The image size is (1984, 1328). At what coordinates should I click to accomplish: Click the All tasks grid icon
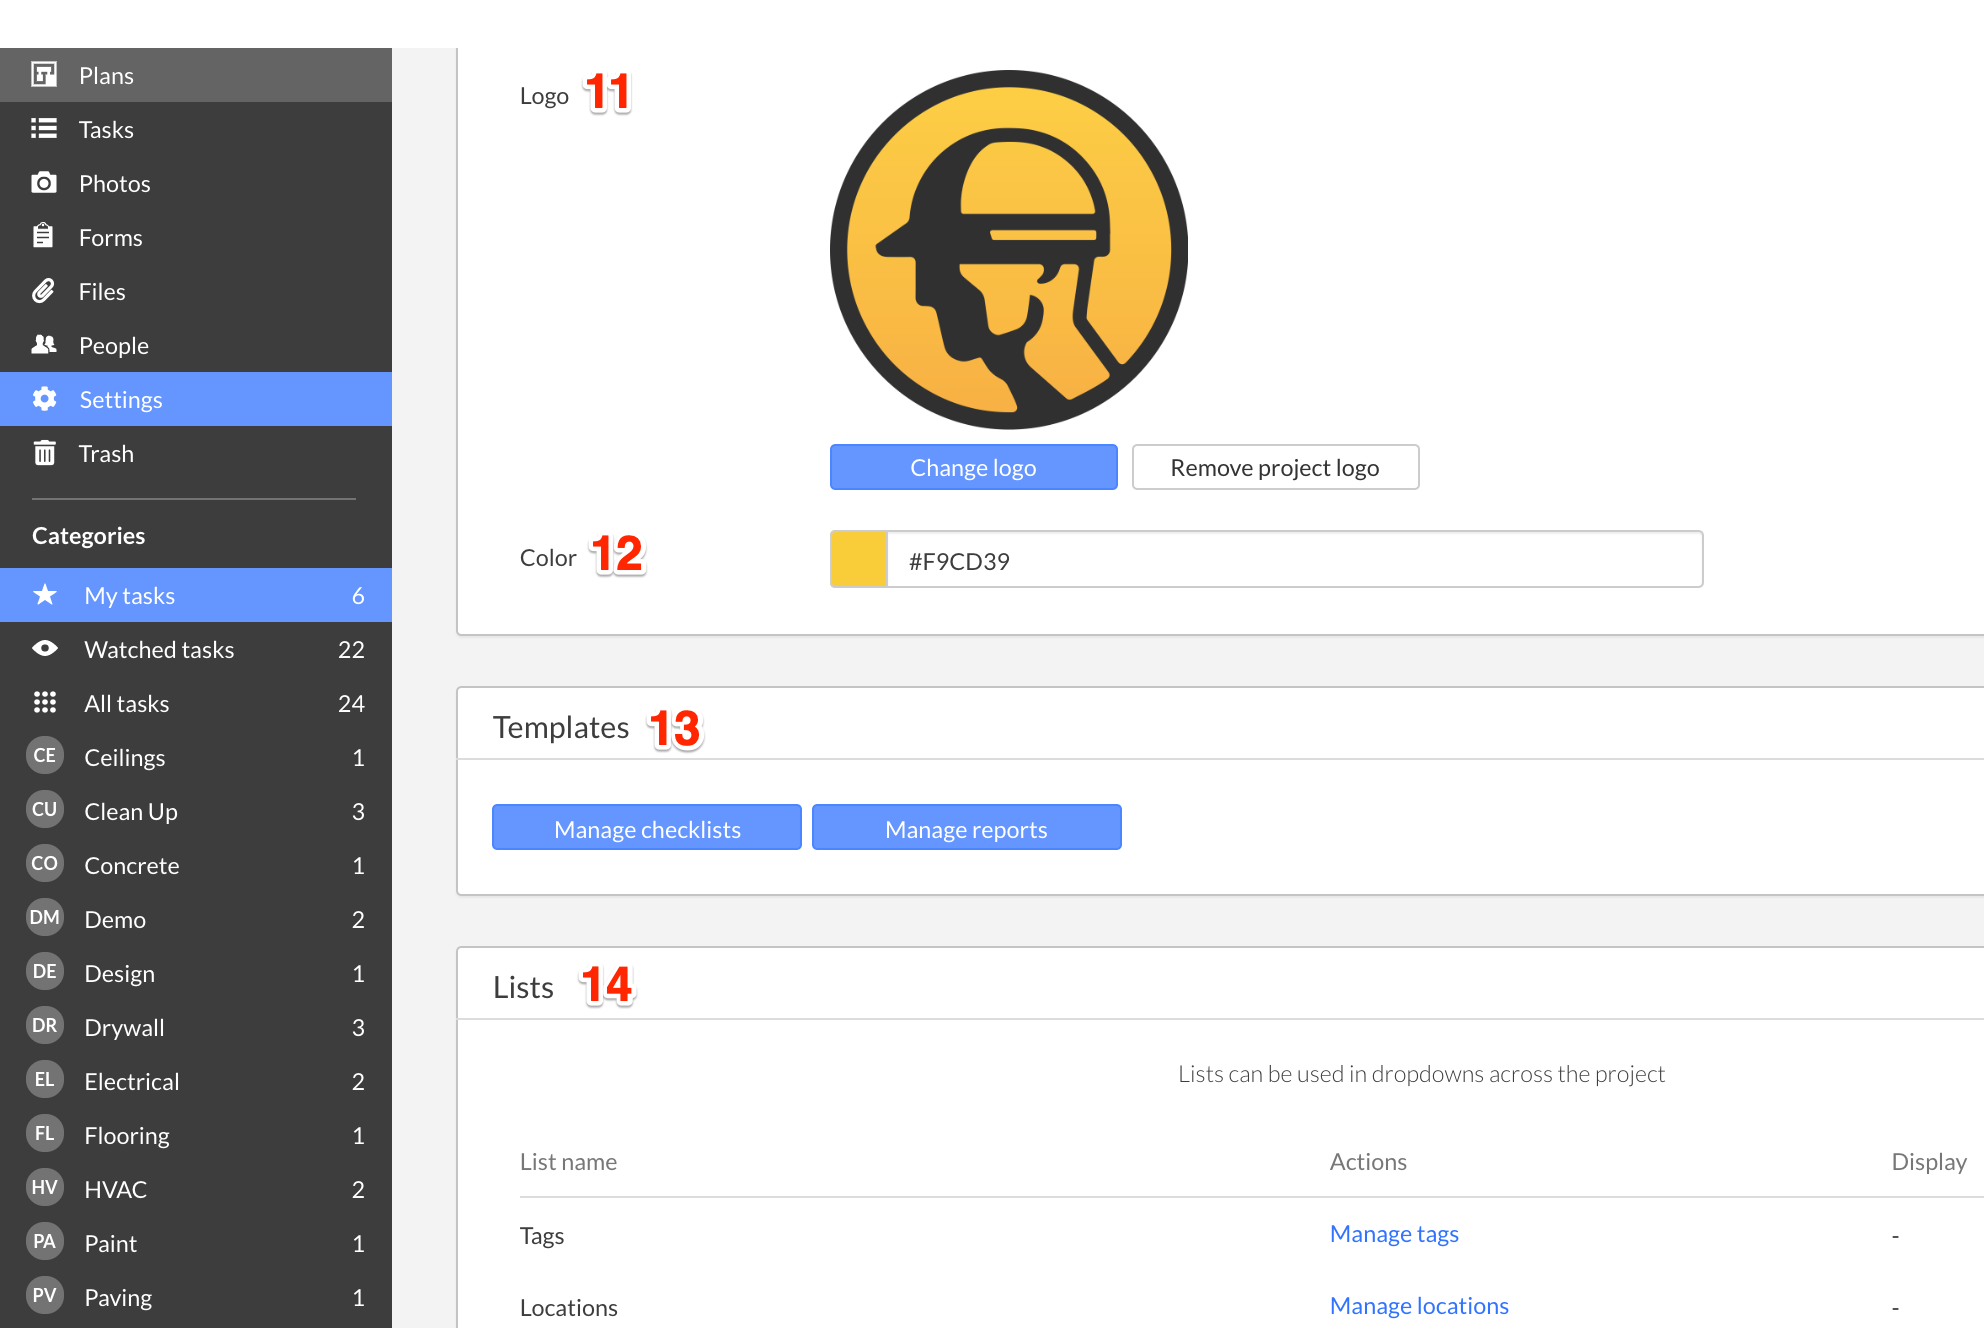point(45,703)
